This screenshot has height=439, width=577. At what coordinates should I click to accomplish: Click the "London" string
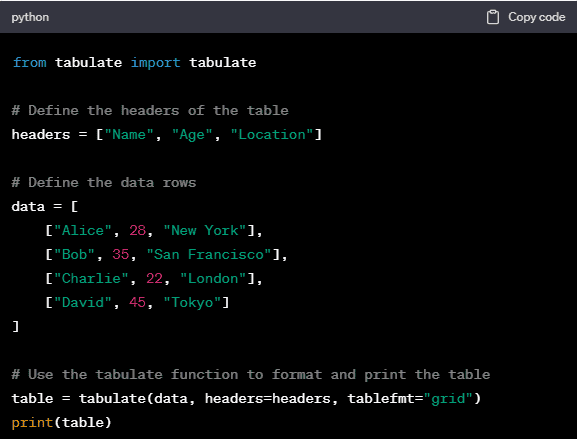coord(213,279)
